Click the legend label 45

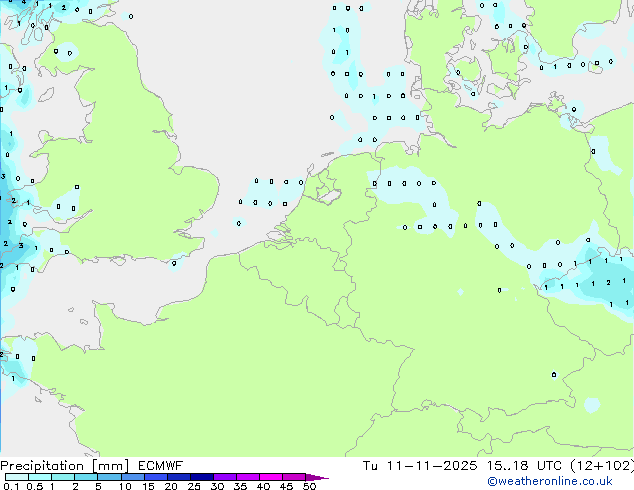point(286,486)
